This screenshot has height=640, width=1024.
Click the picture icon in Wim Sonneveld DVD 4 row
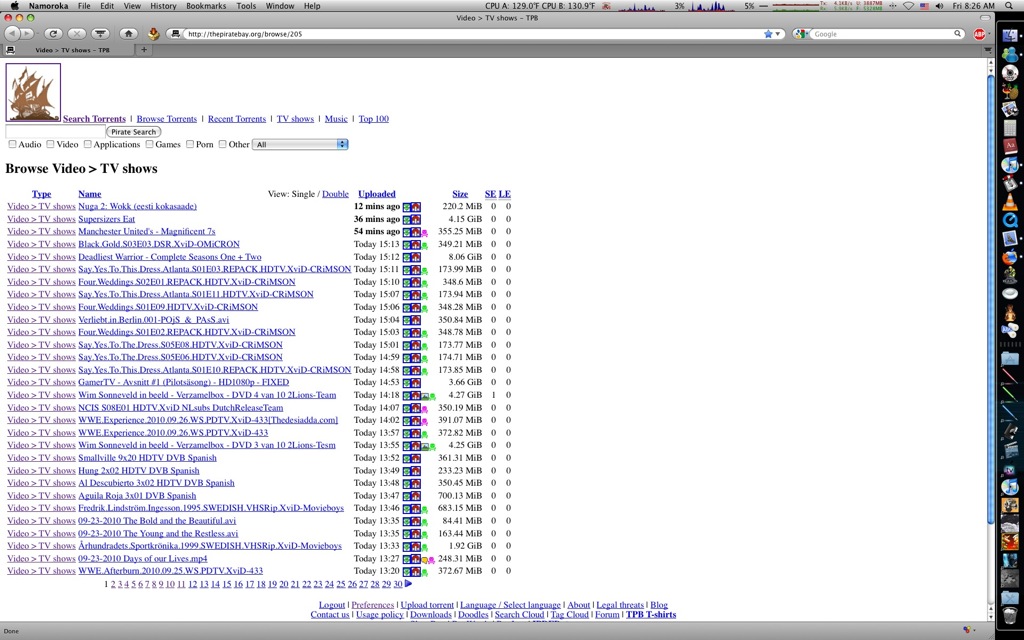(x=425, y=396)
